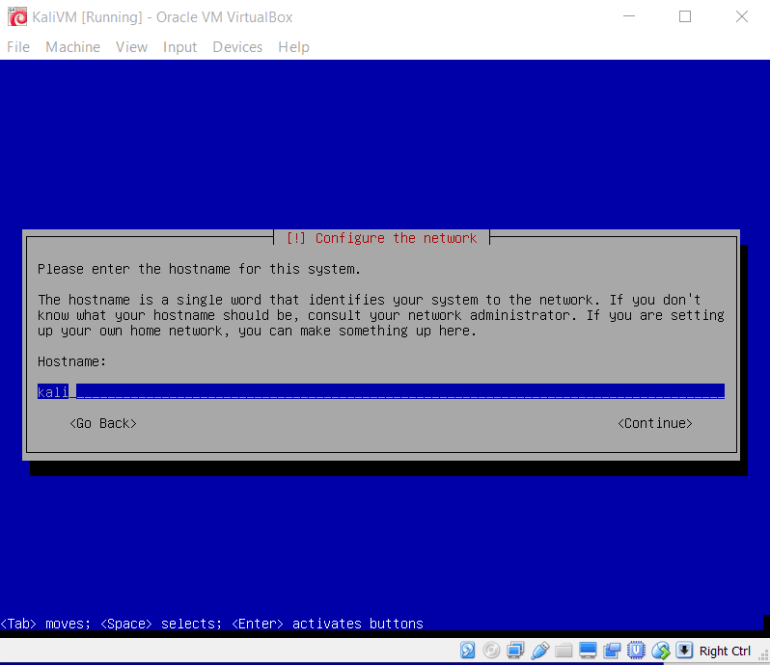Click the Tab moves help text line
This screenshot has width=770, height=665.
(212, 624)
